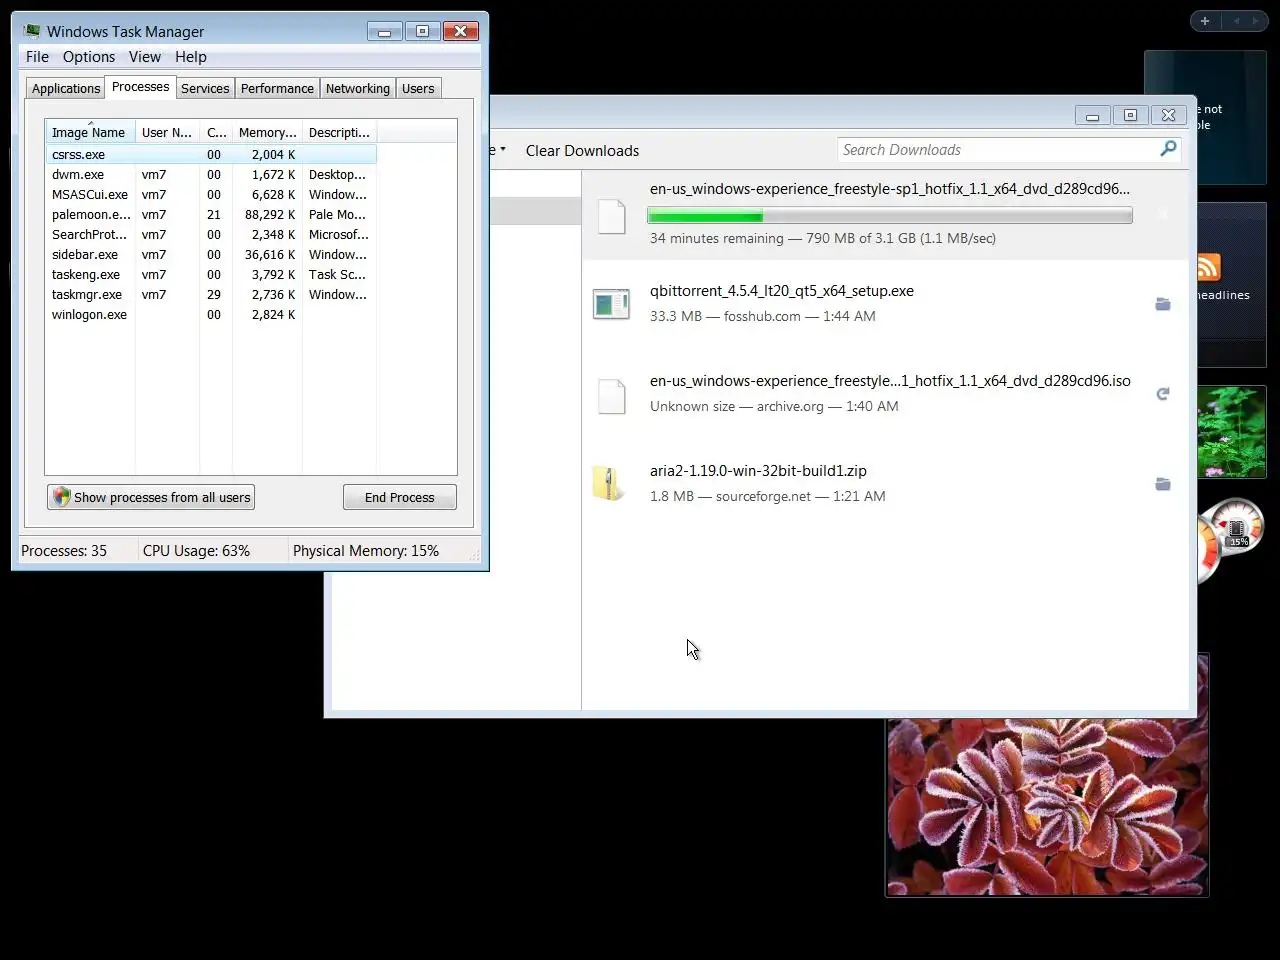This screenshot has height=960, width=1280.
Task: Select the taskmgr.exe process row
Action: click(211, 294)
